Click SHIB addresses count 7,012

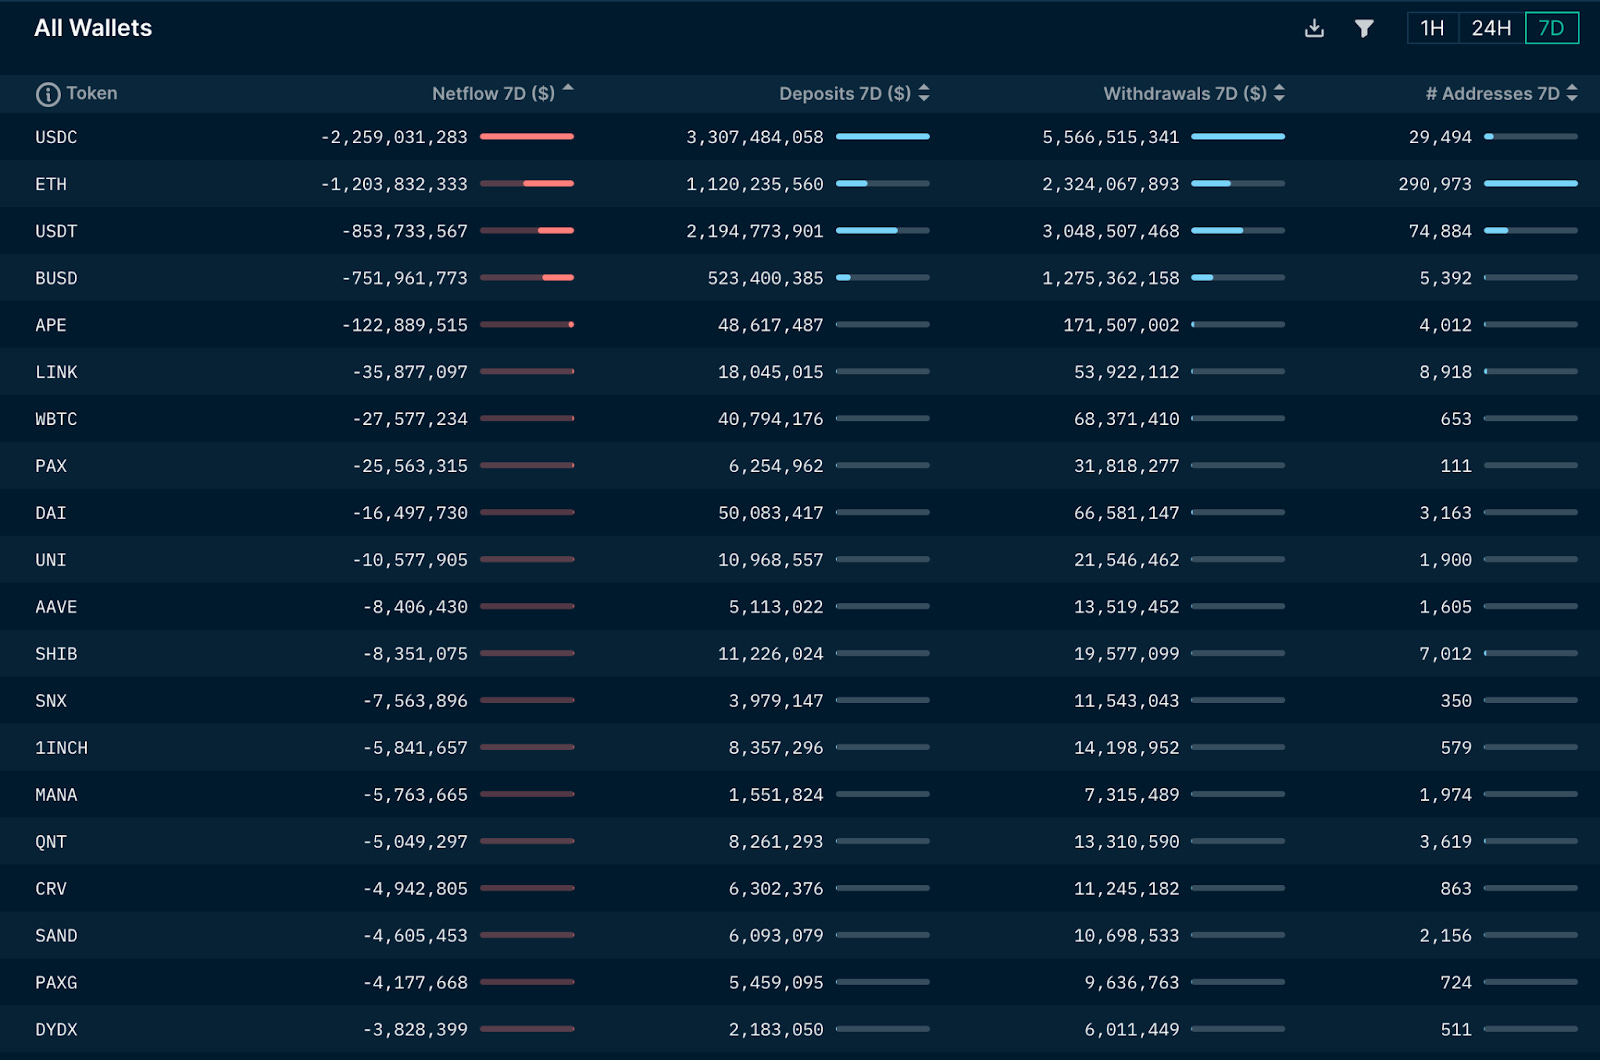[1446, 654]
